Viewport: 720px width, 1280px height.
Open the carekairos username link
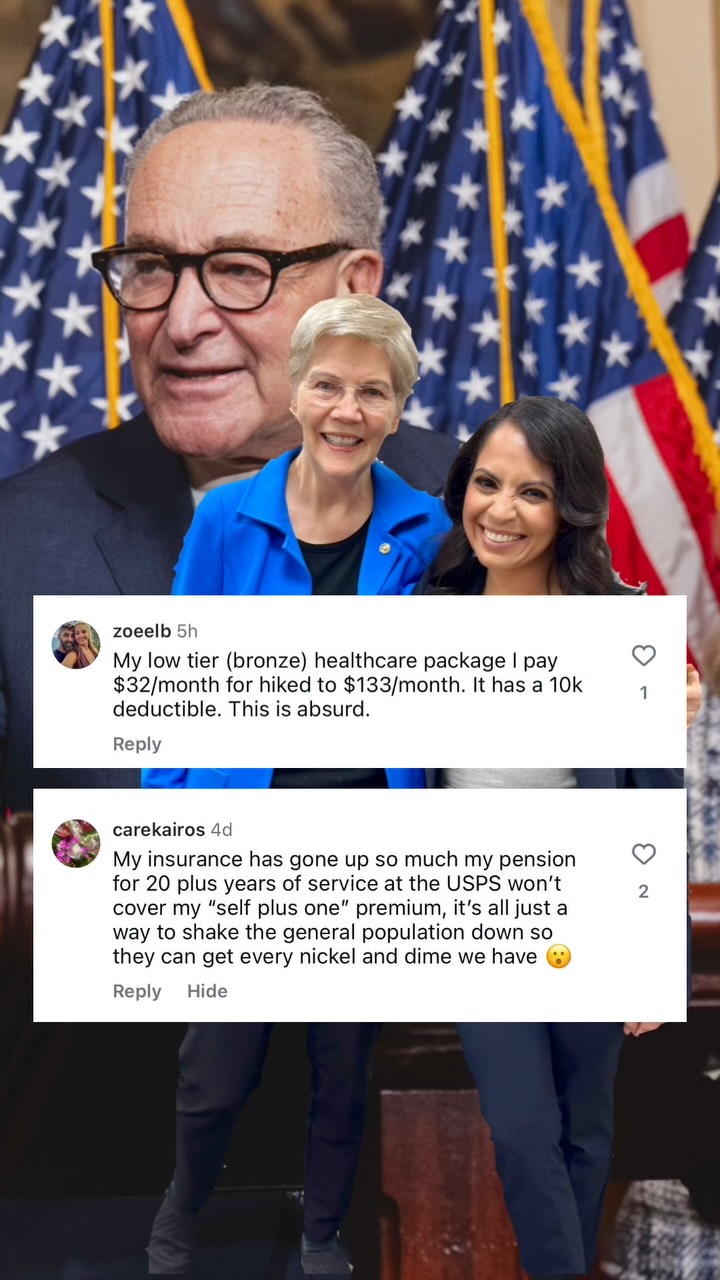click(x=159, y=830)
